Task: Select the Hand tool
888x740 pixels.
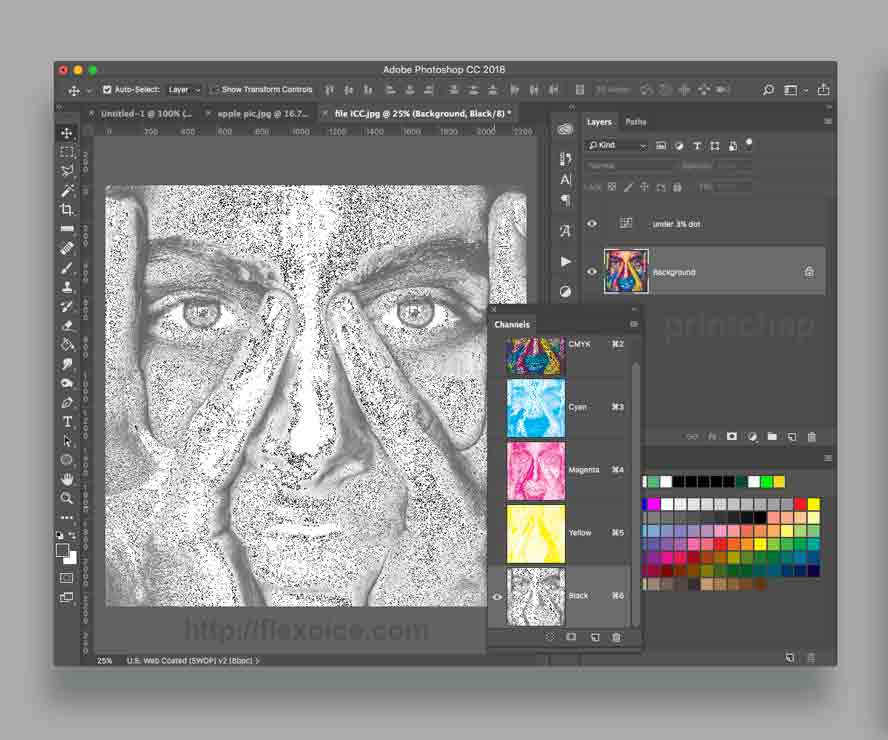Action: 67,479
